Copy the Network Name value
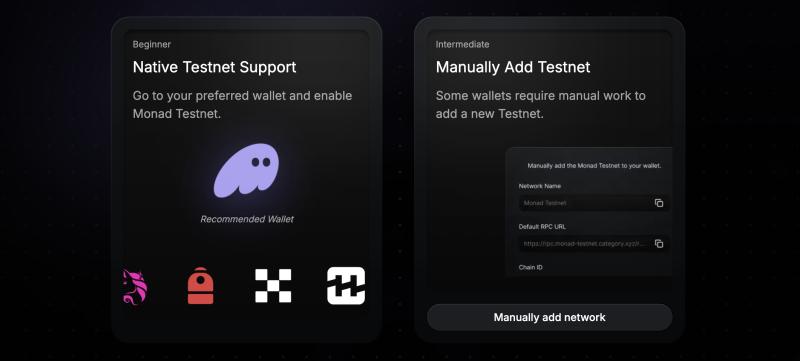This screenshot has width=800, height=361. click(x=659, y=203)
